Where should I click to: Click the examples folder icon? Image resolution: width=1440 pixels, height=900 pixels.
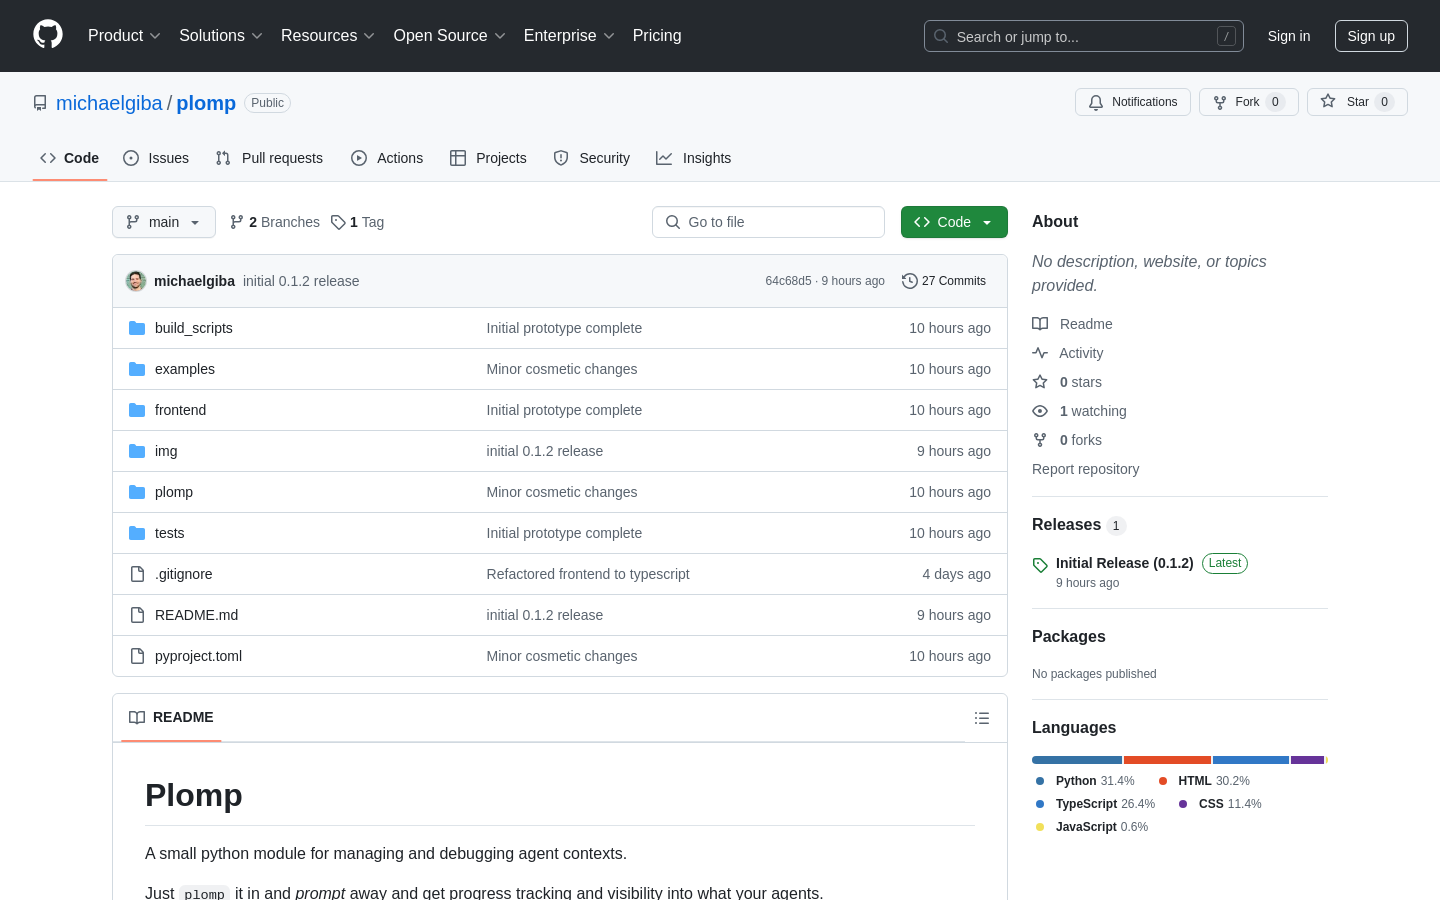137,369
